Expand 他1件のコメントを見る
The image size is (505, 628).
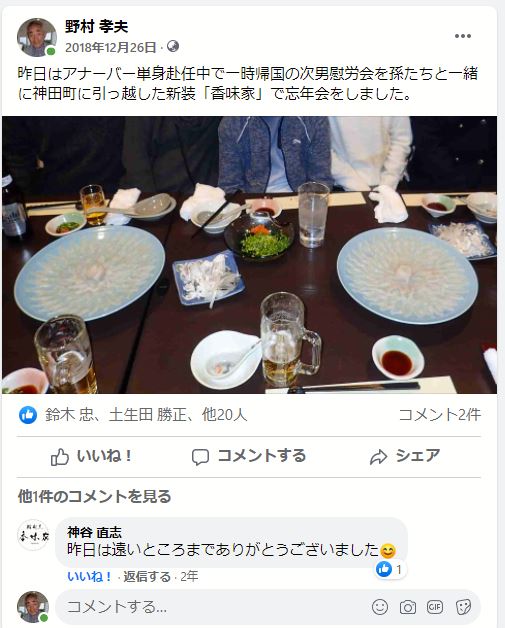point(95,497)
